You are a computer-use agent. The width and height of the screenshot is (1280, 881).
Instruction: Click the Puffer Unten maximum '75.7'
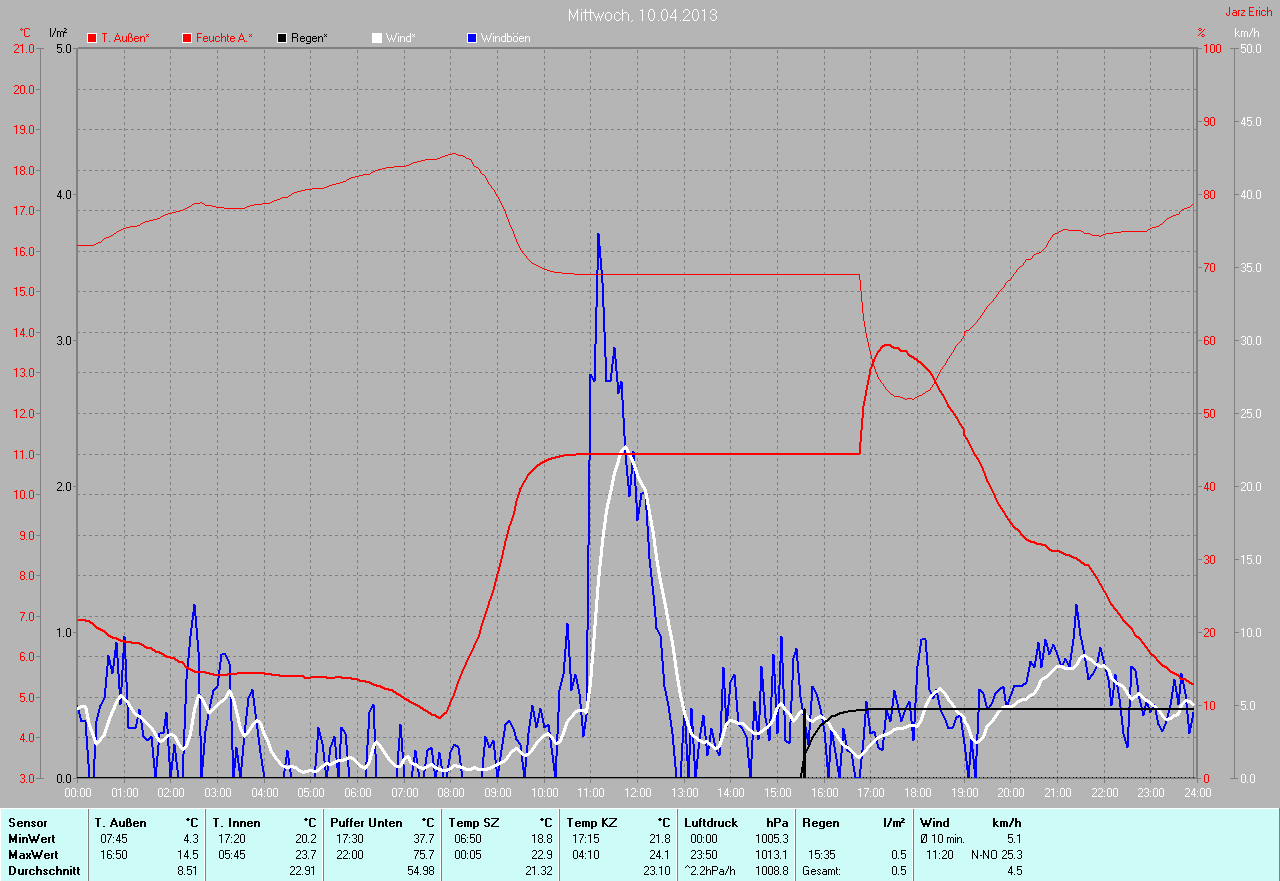click(423, 855)
